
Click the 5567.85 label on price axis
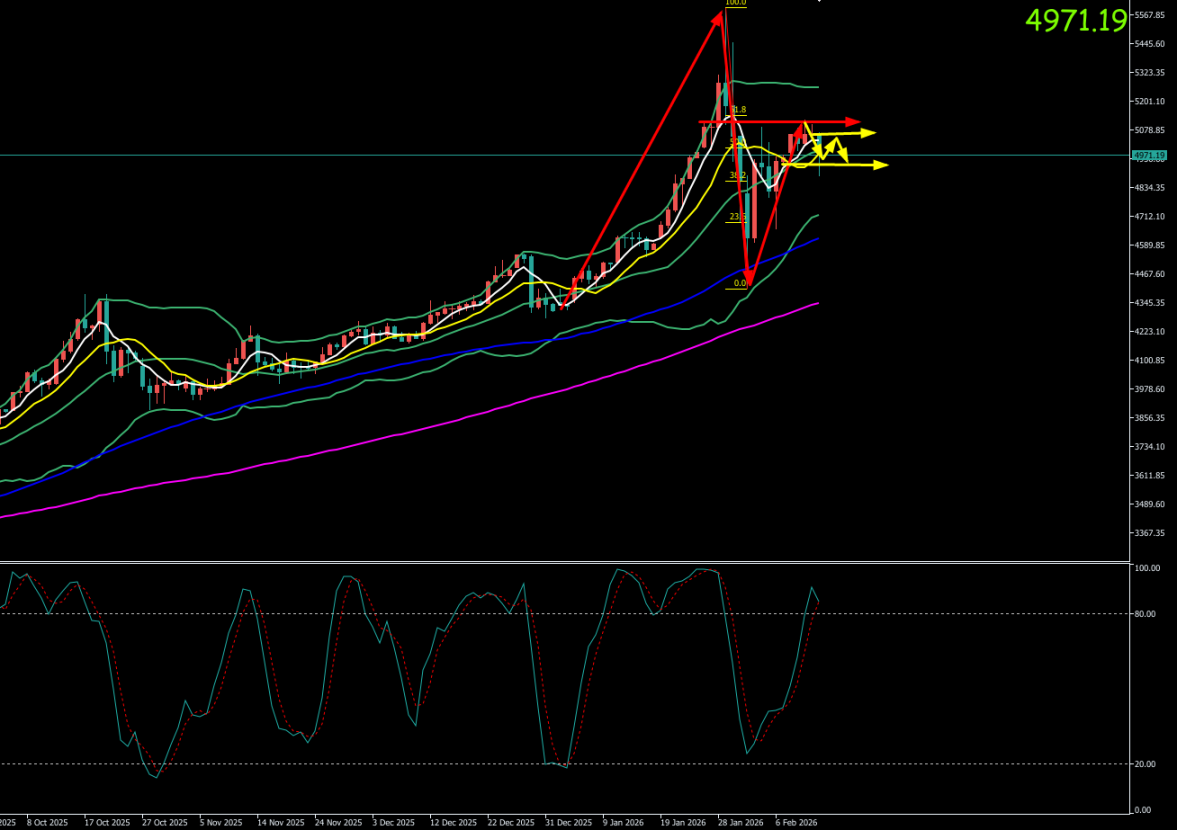pos(1150,15)
